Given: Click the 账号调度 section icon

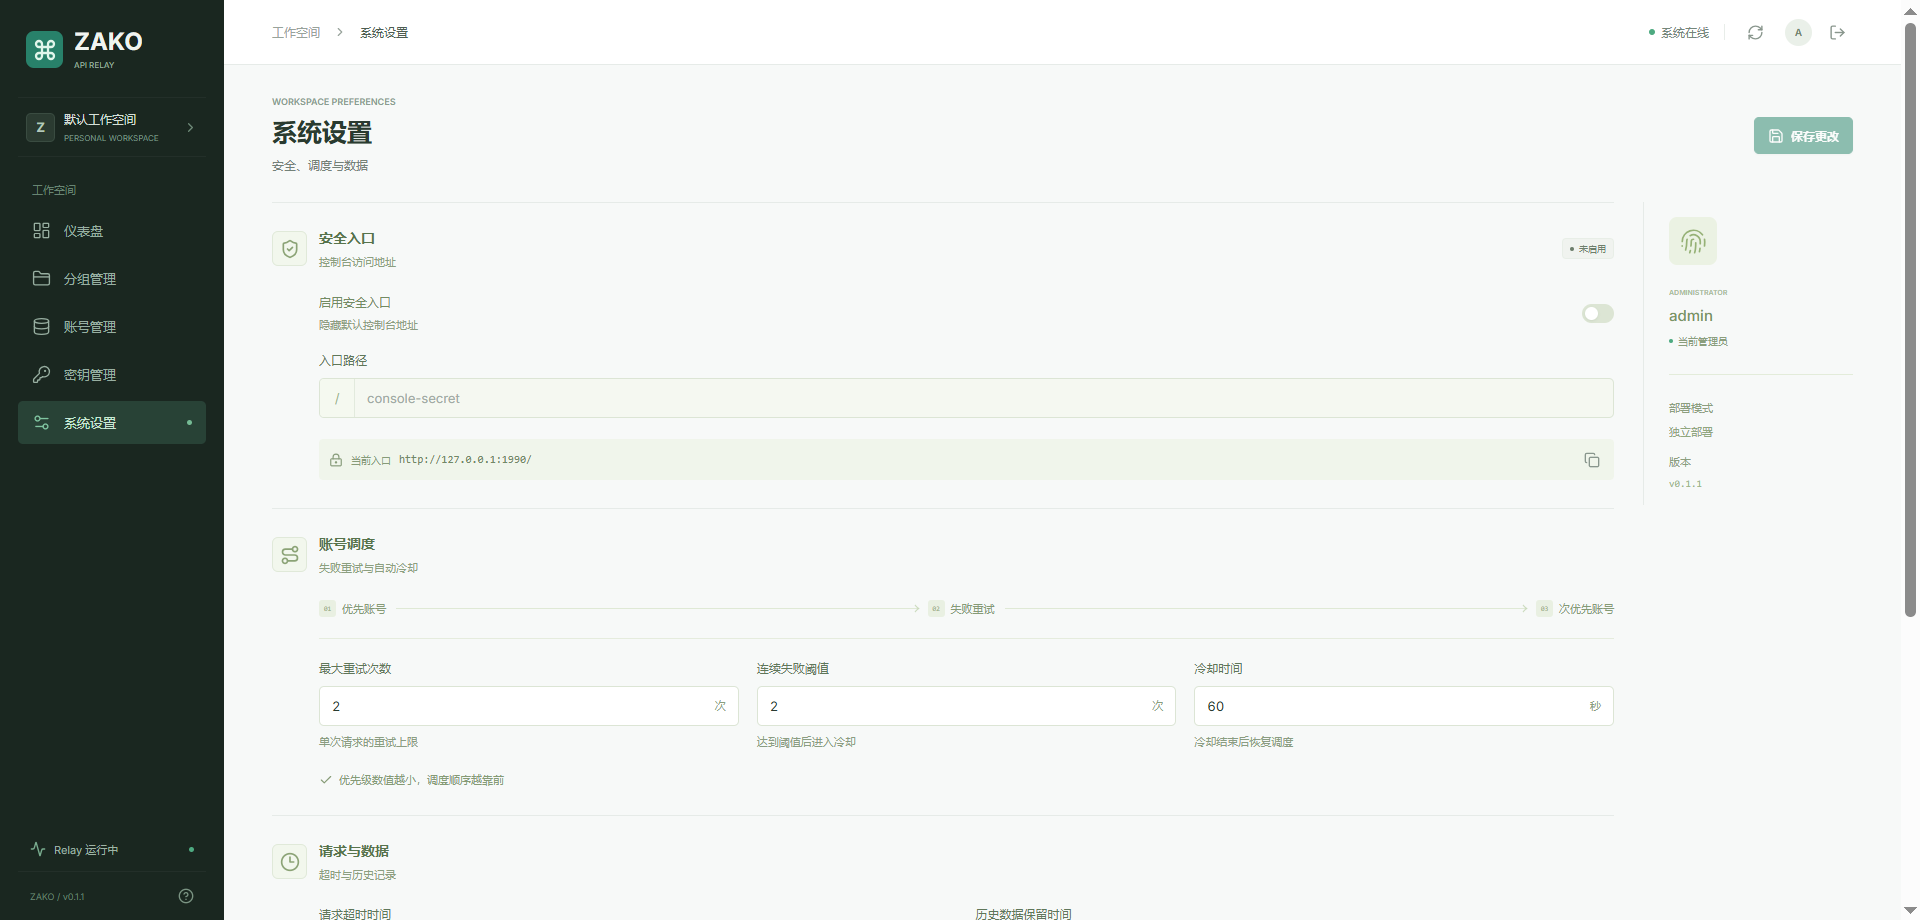Looking at the screenshot, I should coord(290,555).
